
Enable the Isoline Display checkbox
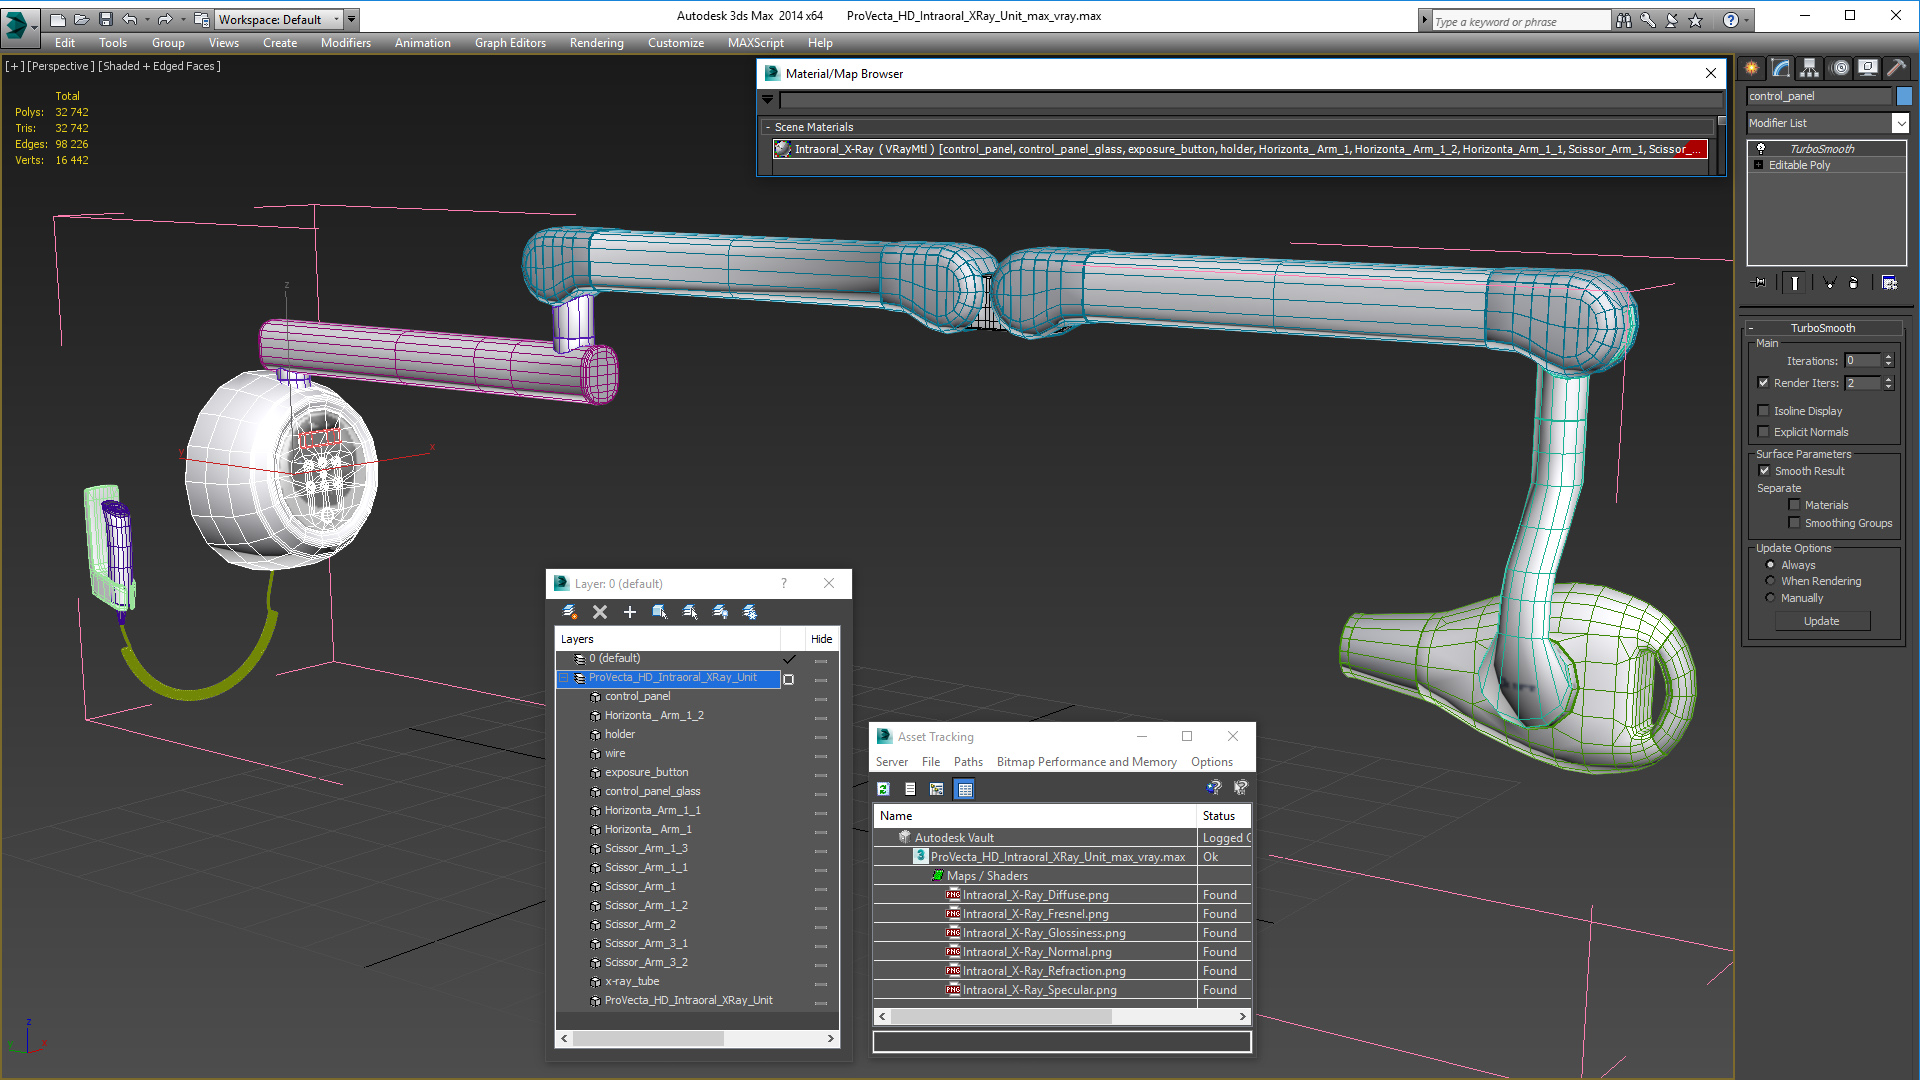click(1764, 410)
